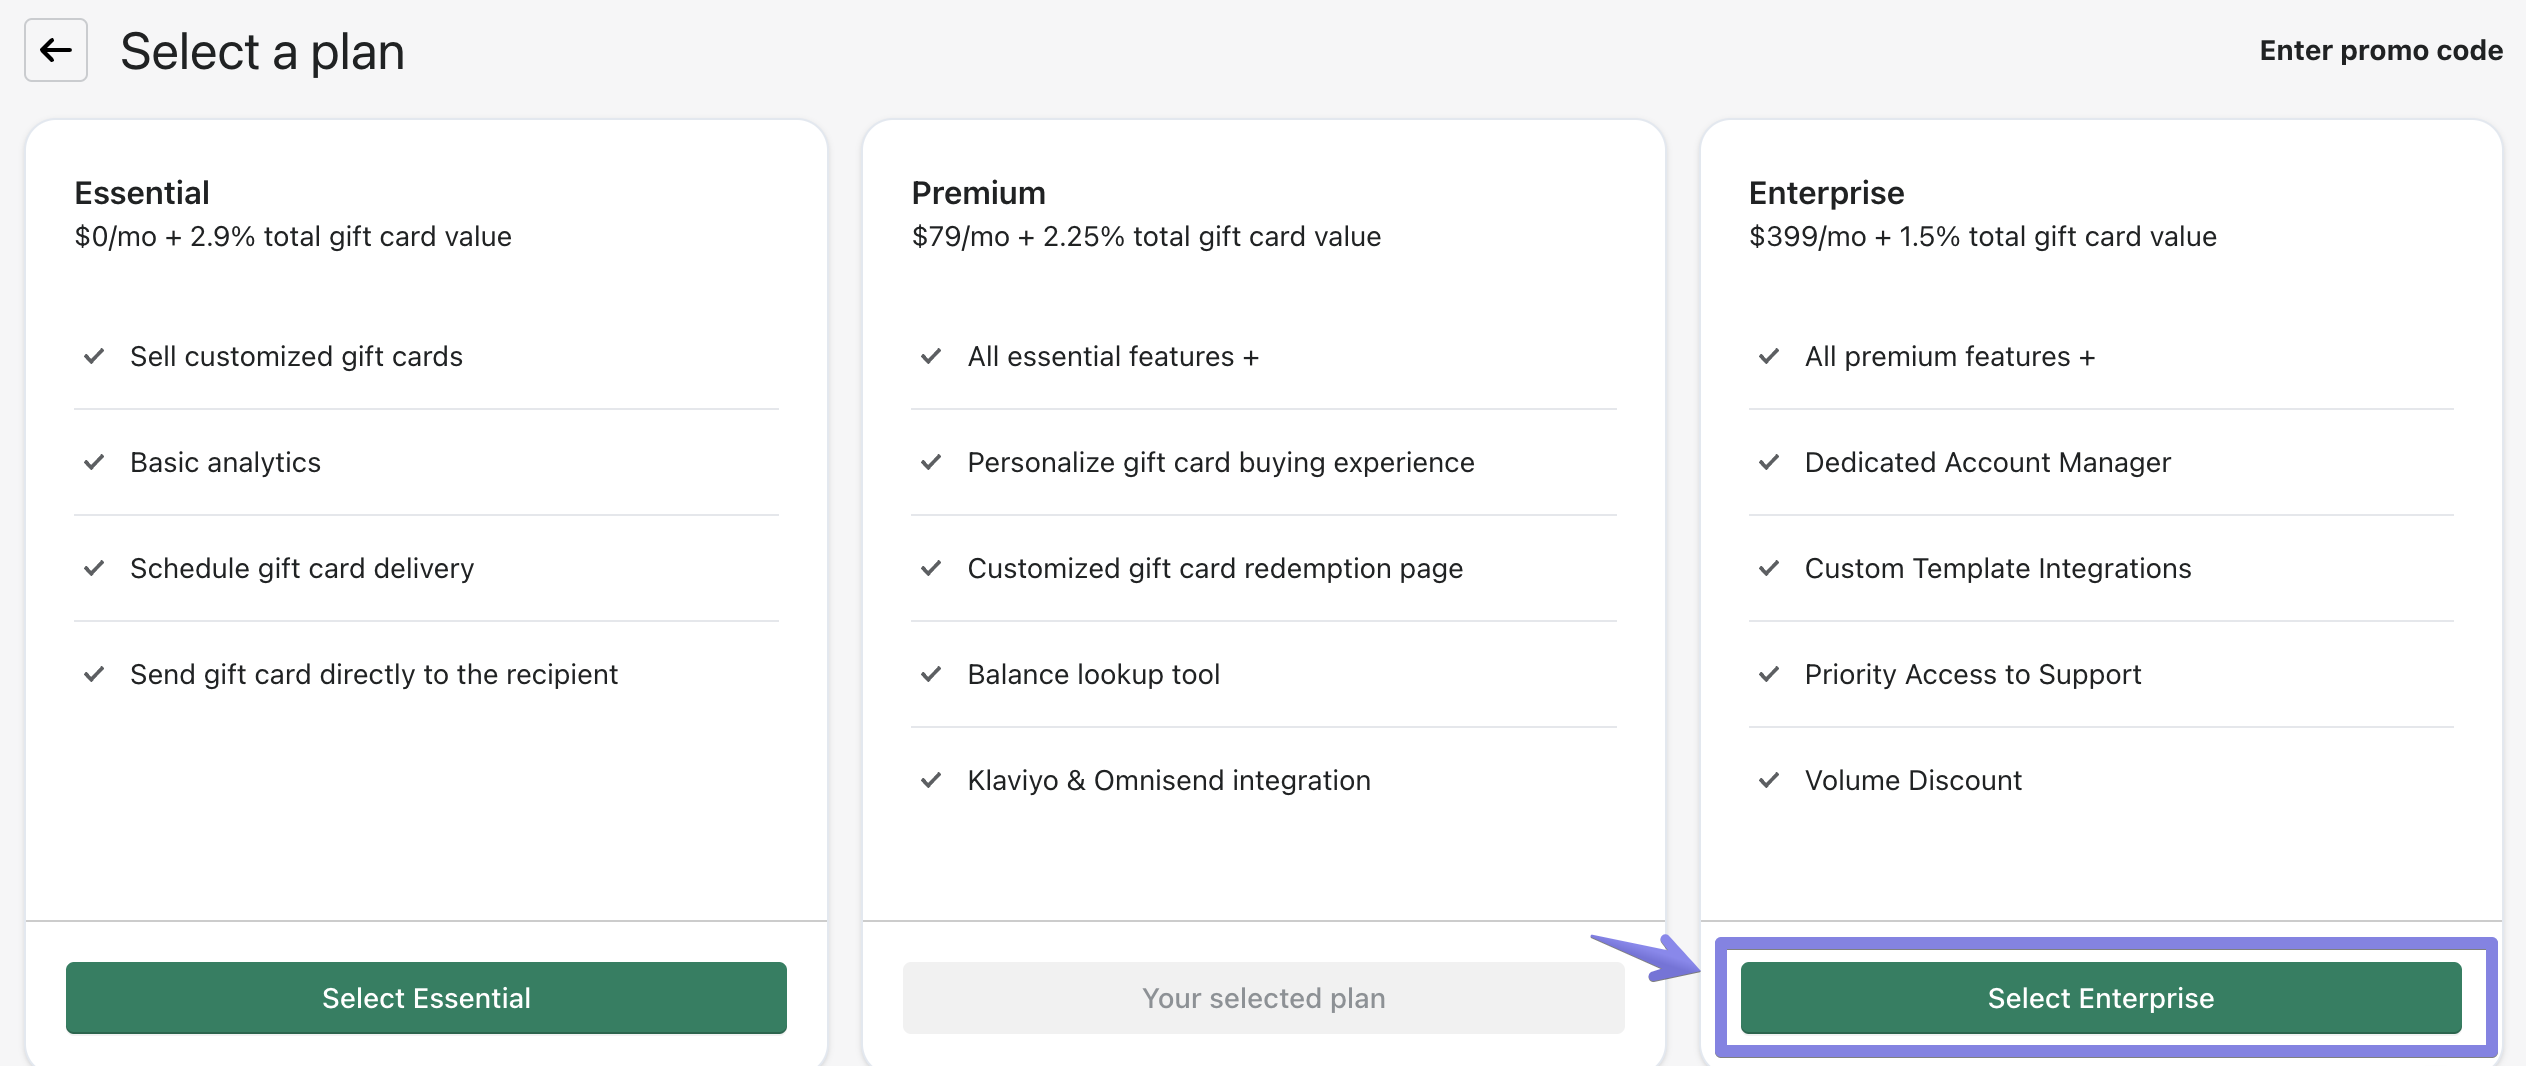Open the Enter promo code link
This screenshot has height=1066, width=2526.
[x=2380, y=51]
